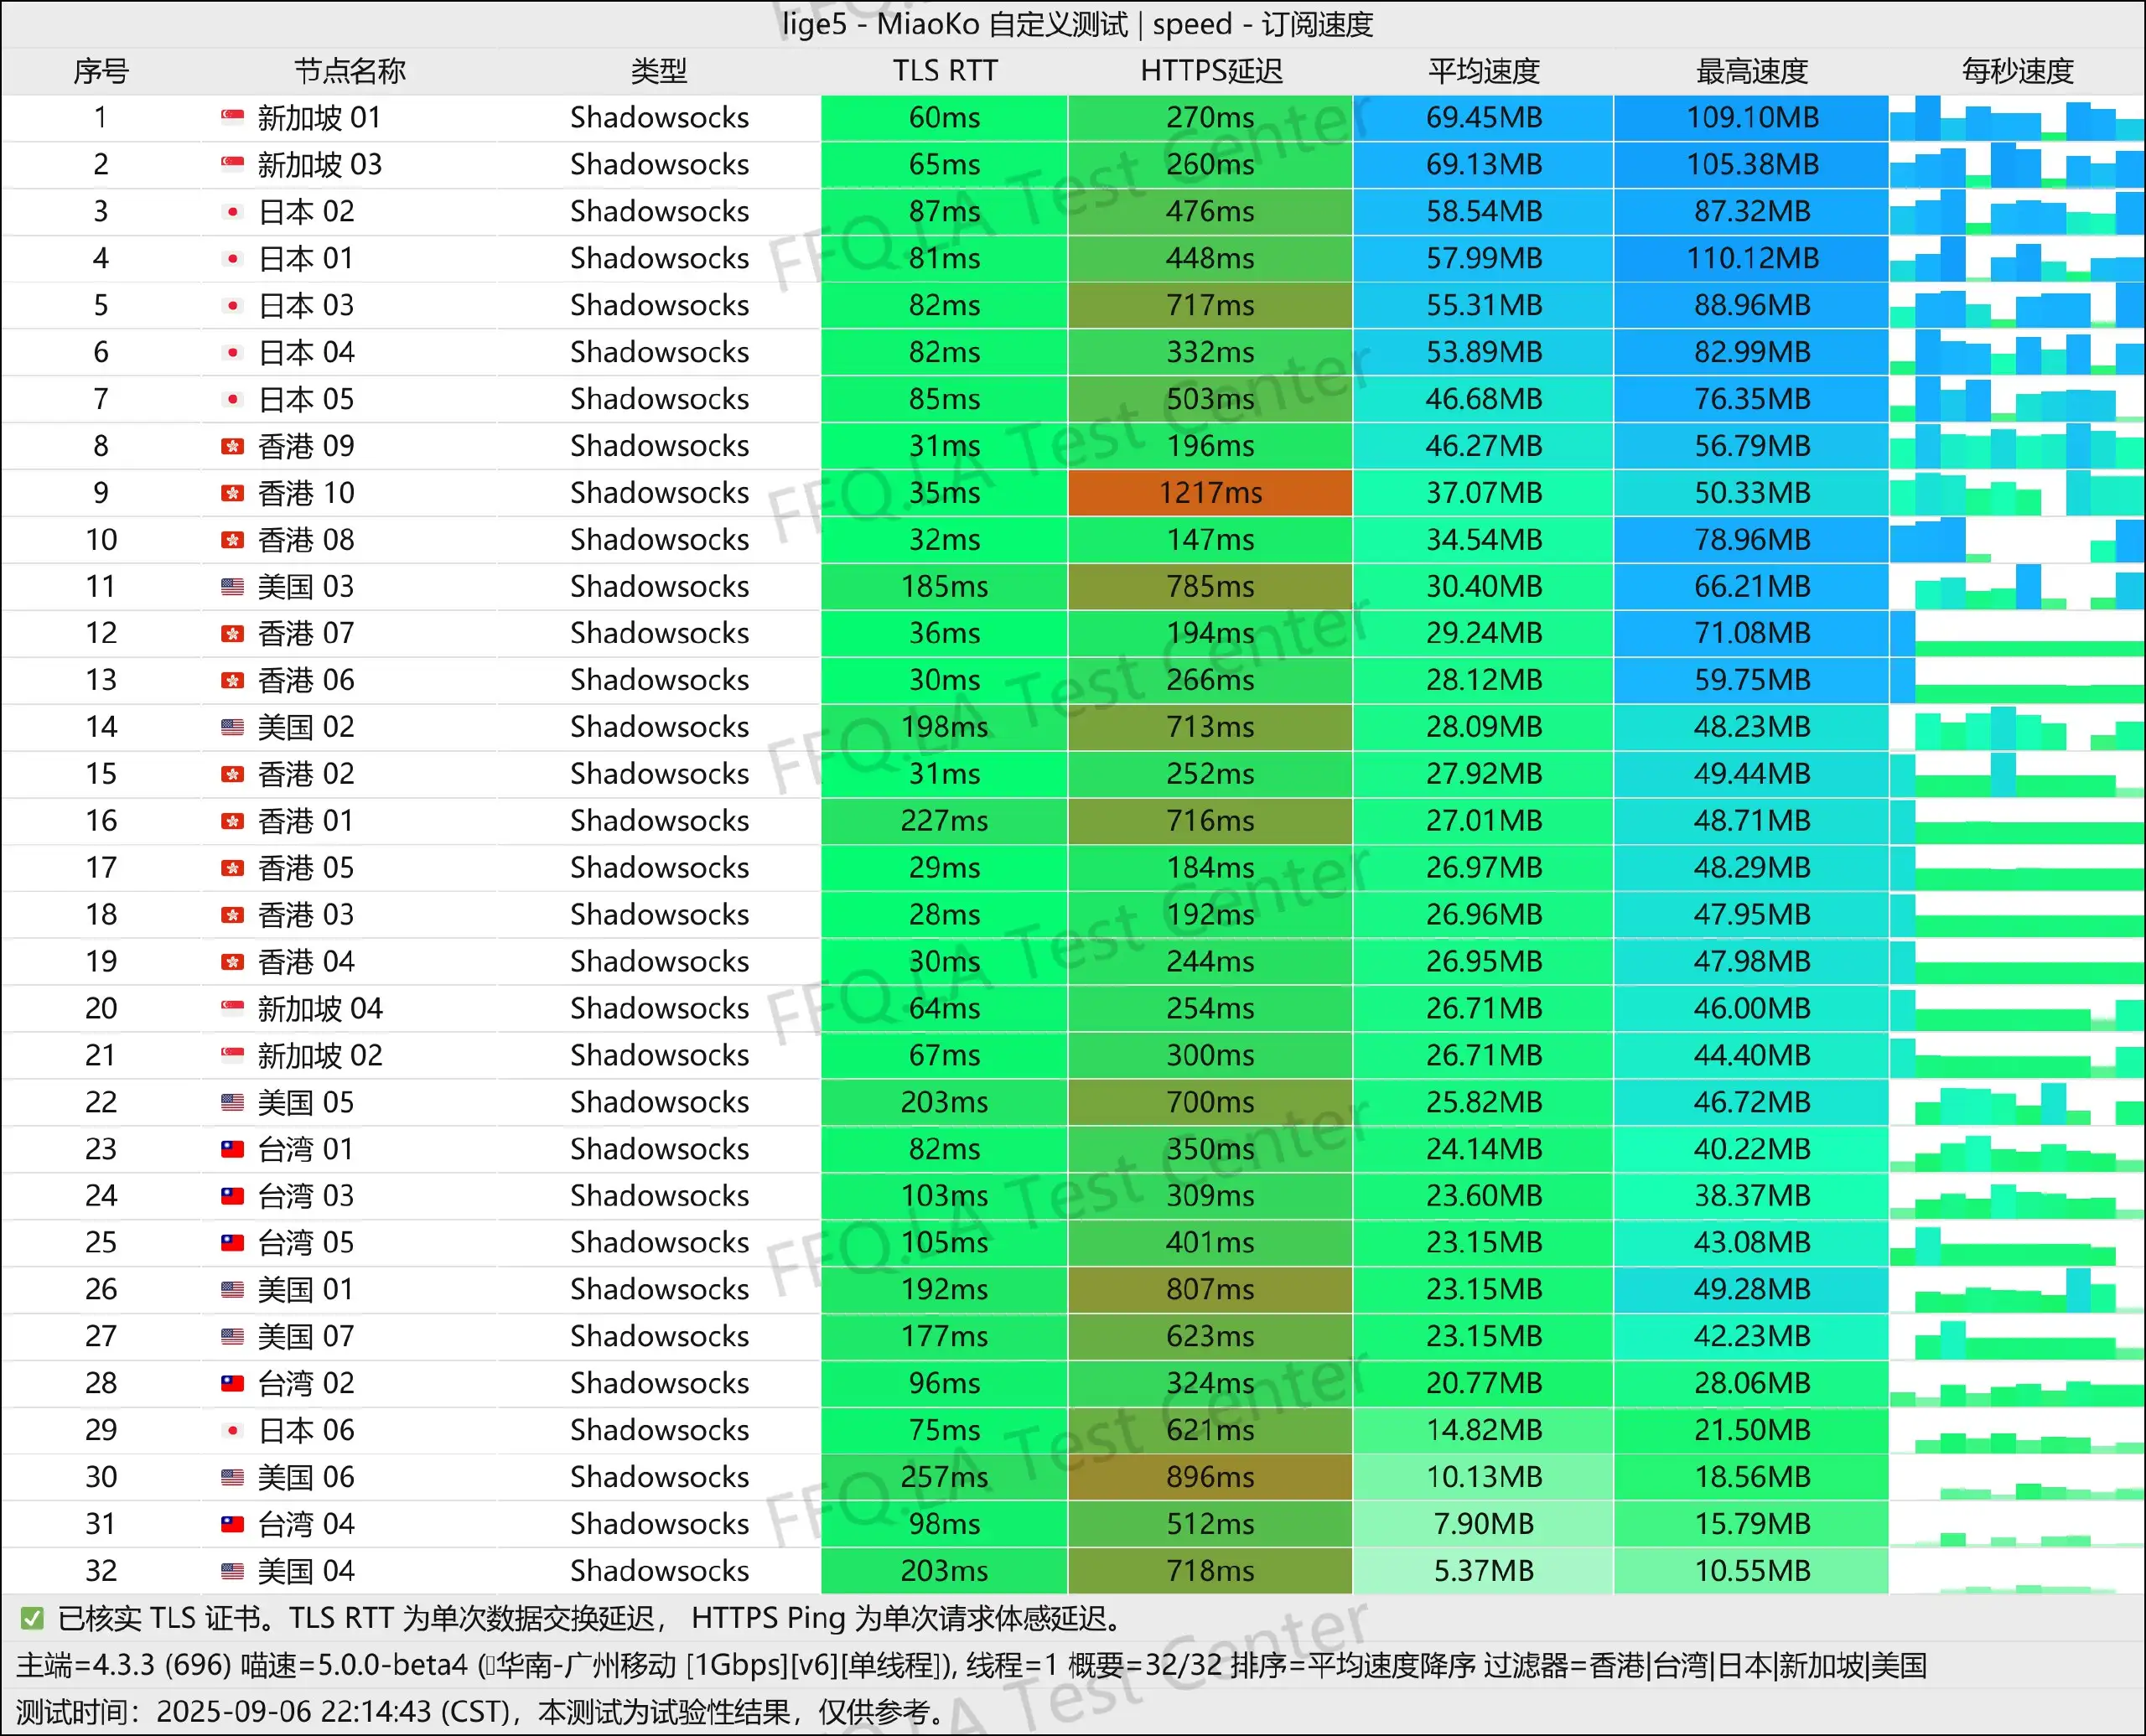Viewport: 2146px width, 1736px height.
Task: Click the TLS RTT column header
Action: click(x=945, y=71)
